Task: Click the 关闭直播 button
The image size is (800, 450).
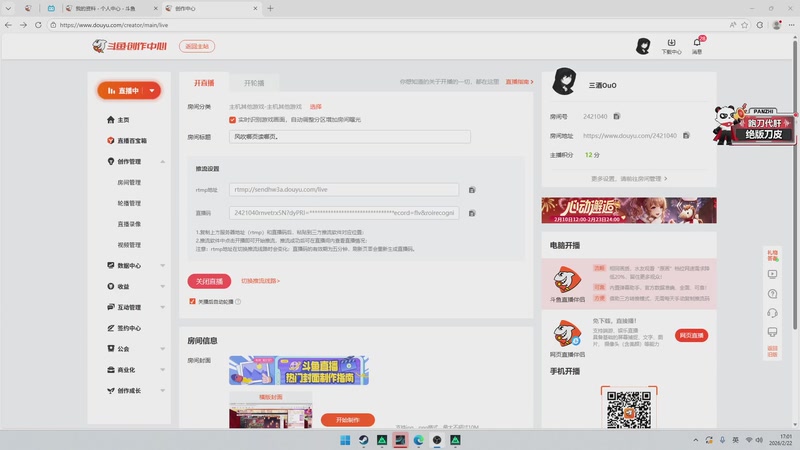Action: pos(209,281)
